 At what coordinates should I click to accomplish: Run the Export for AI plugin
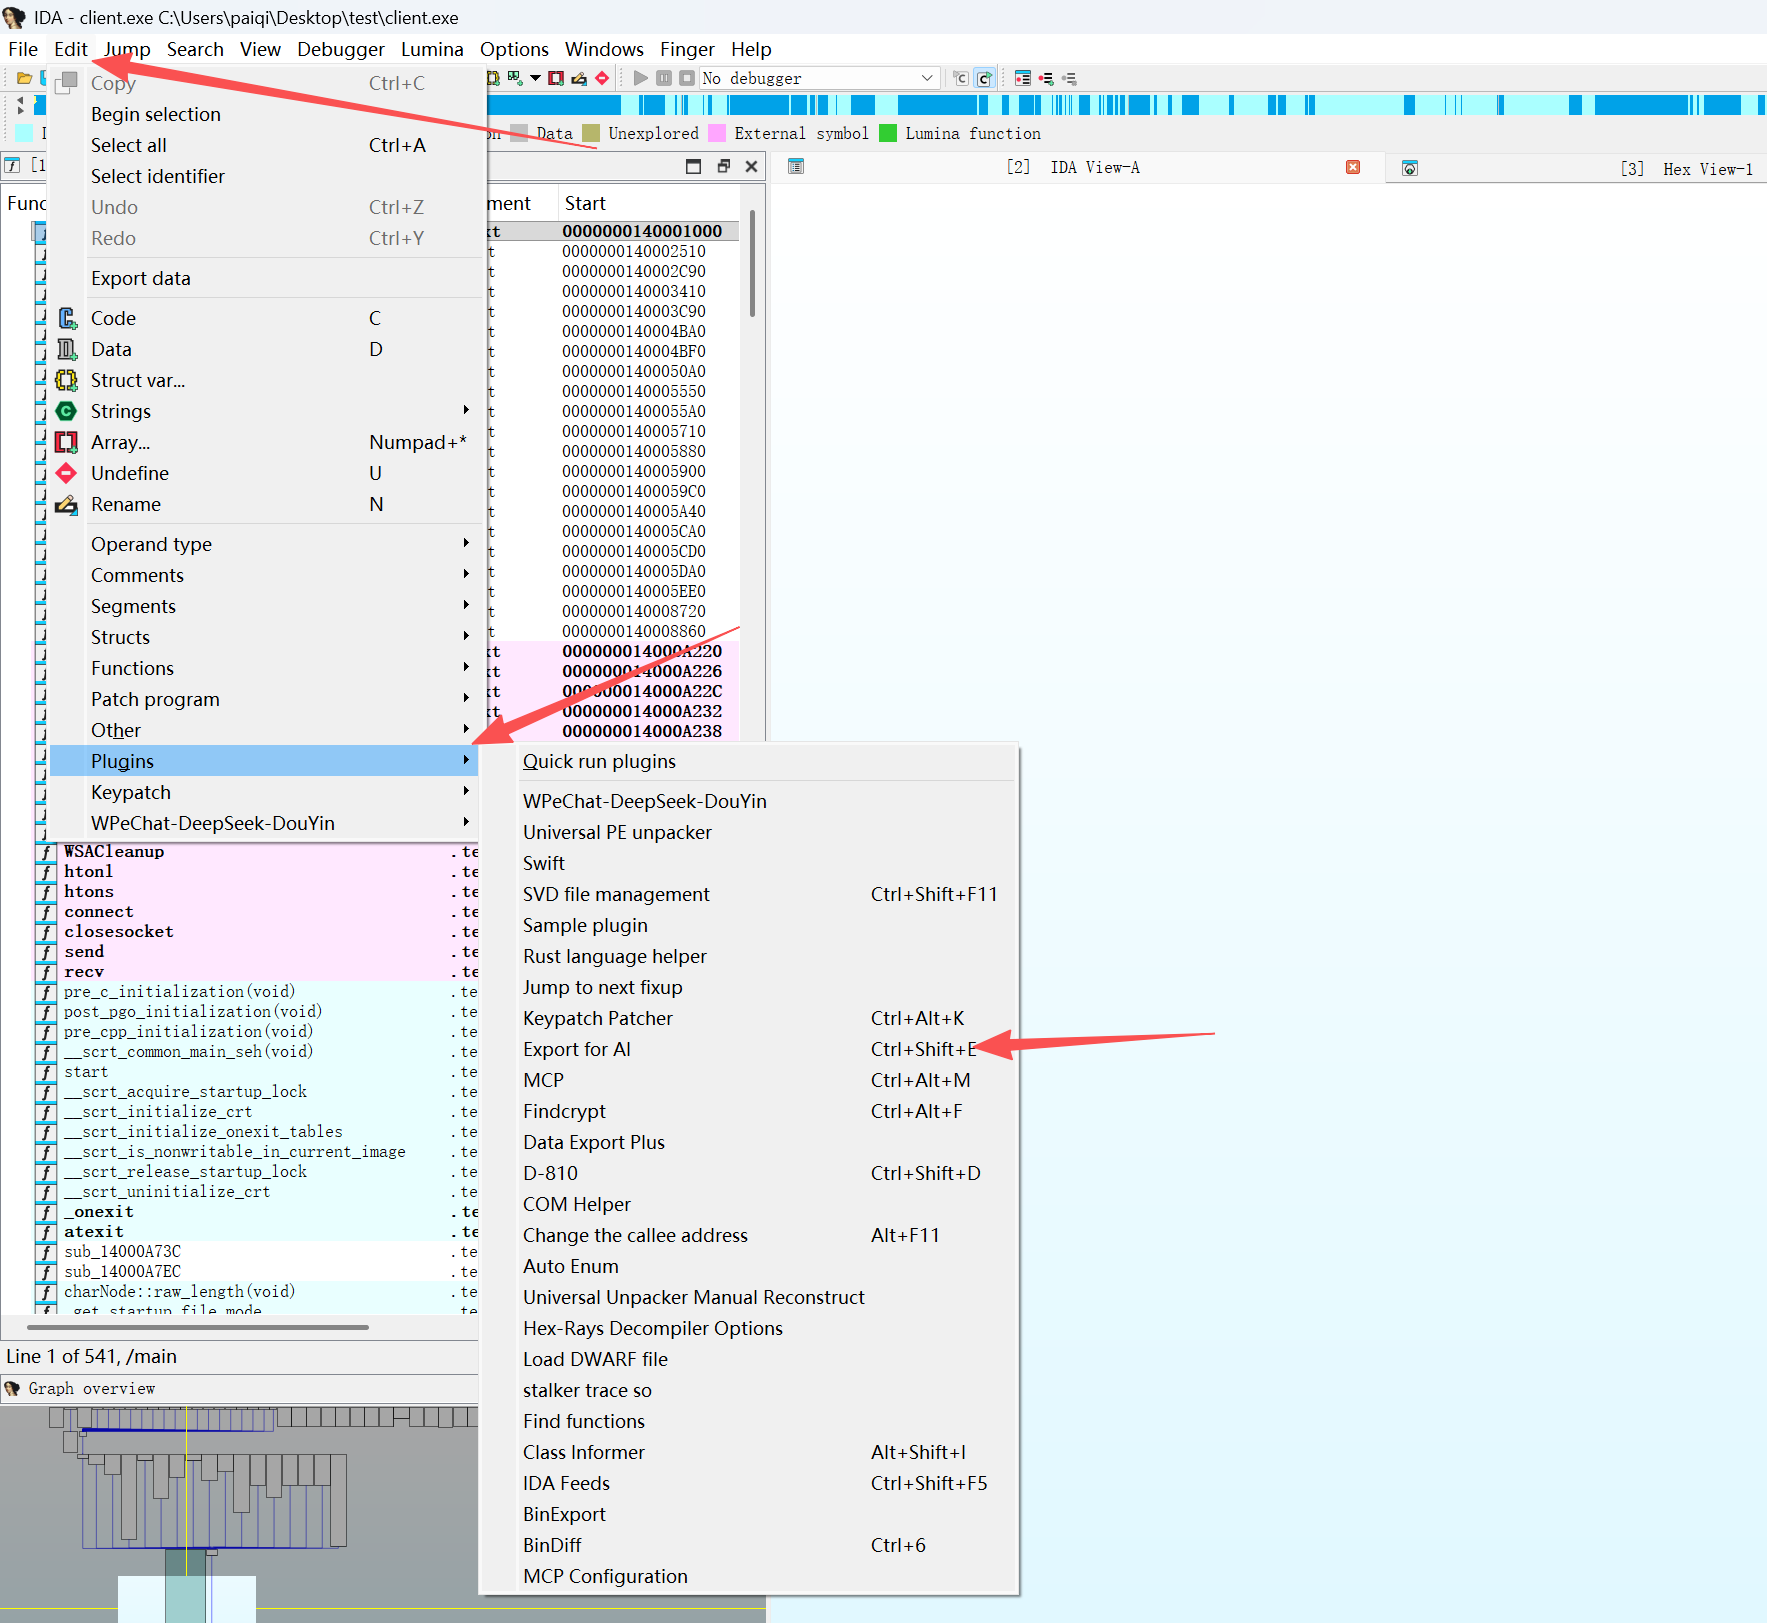749,1049
